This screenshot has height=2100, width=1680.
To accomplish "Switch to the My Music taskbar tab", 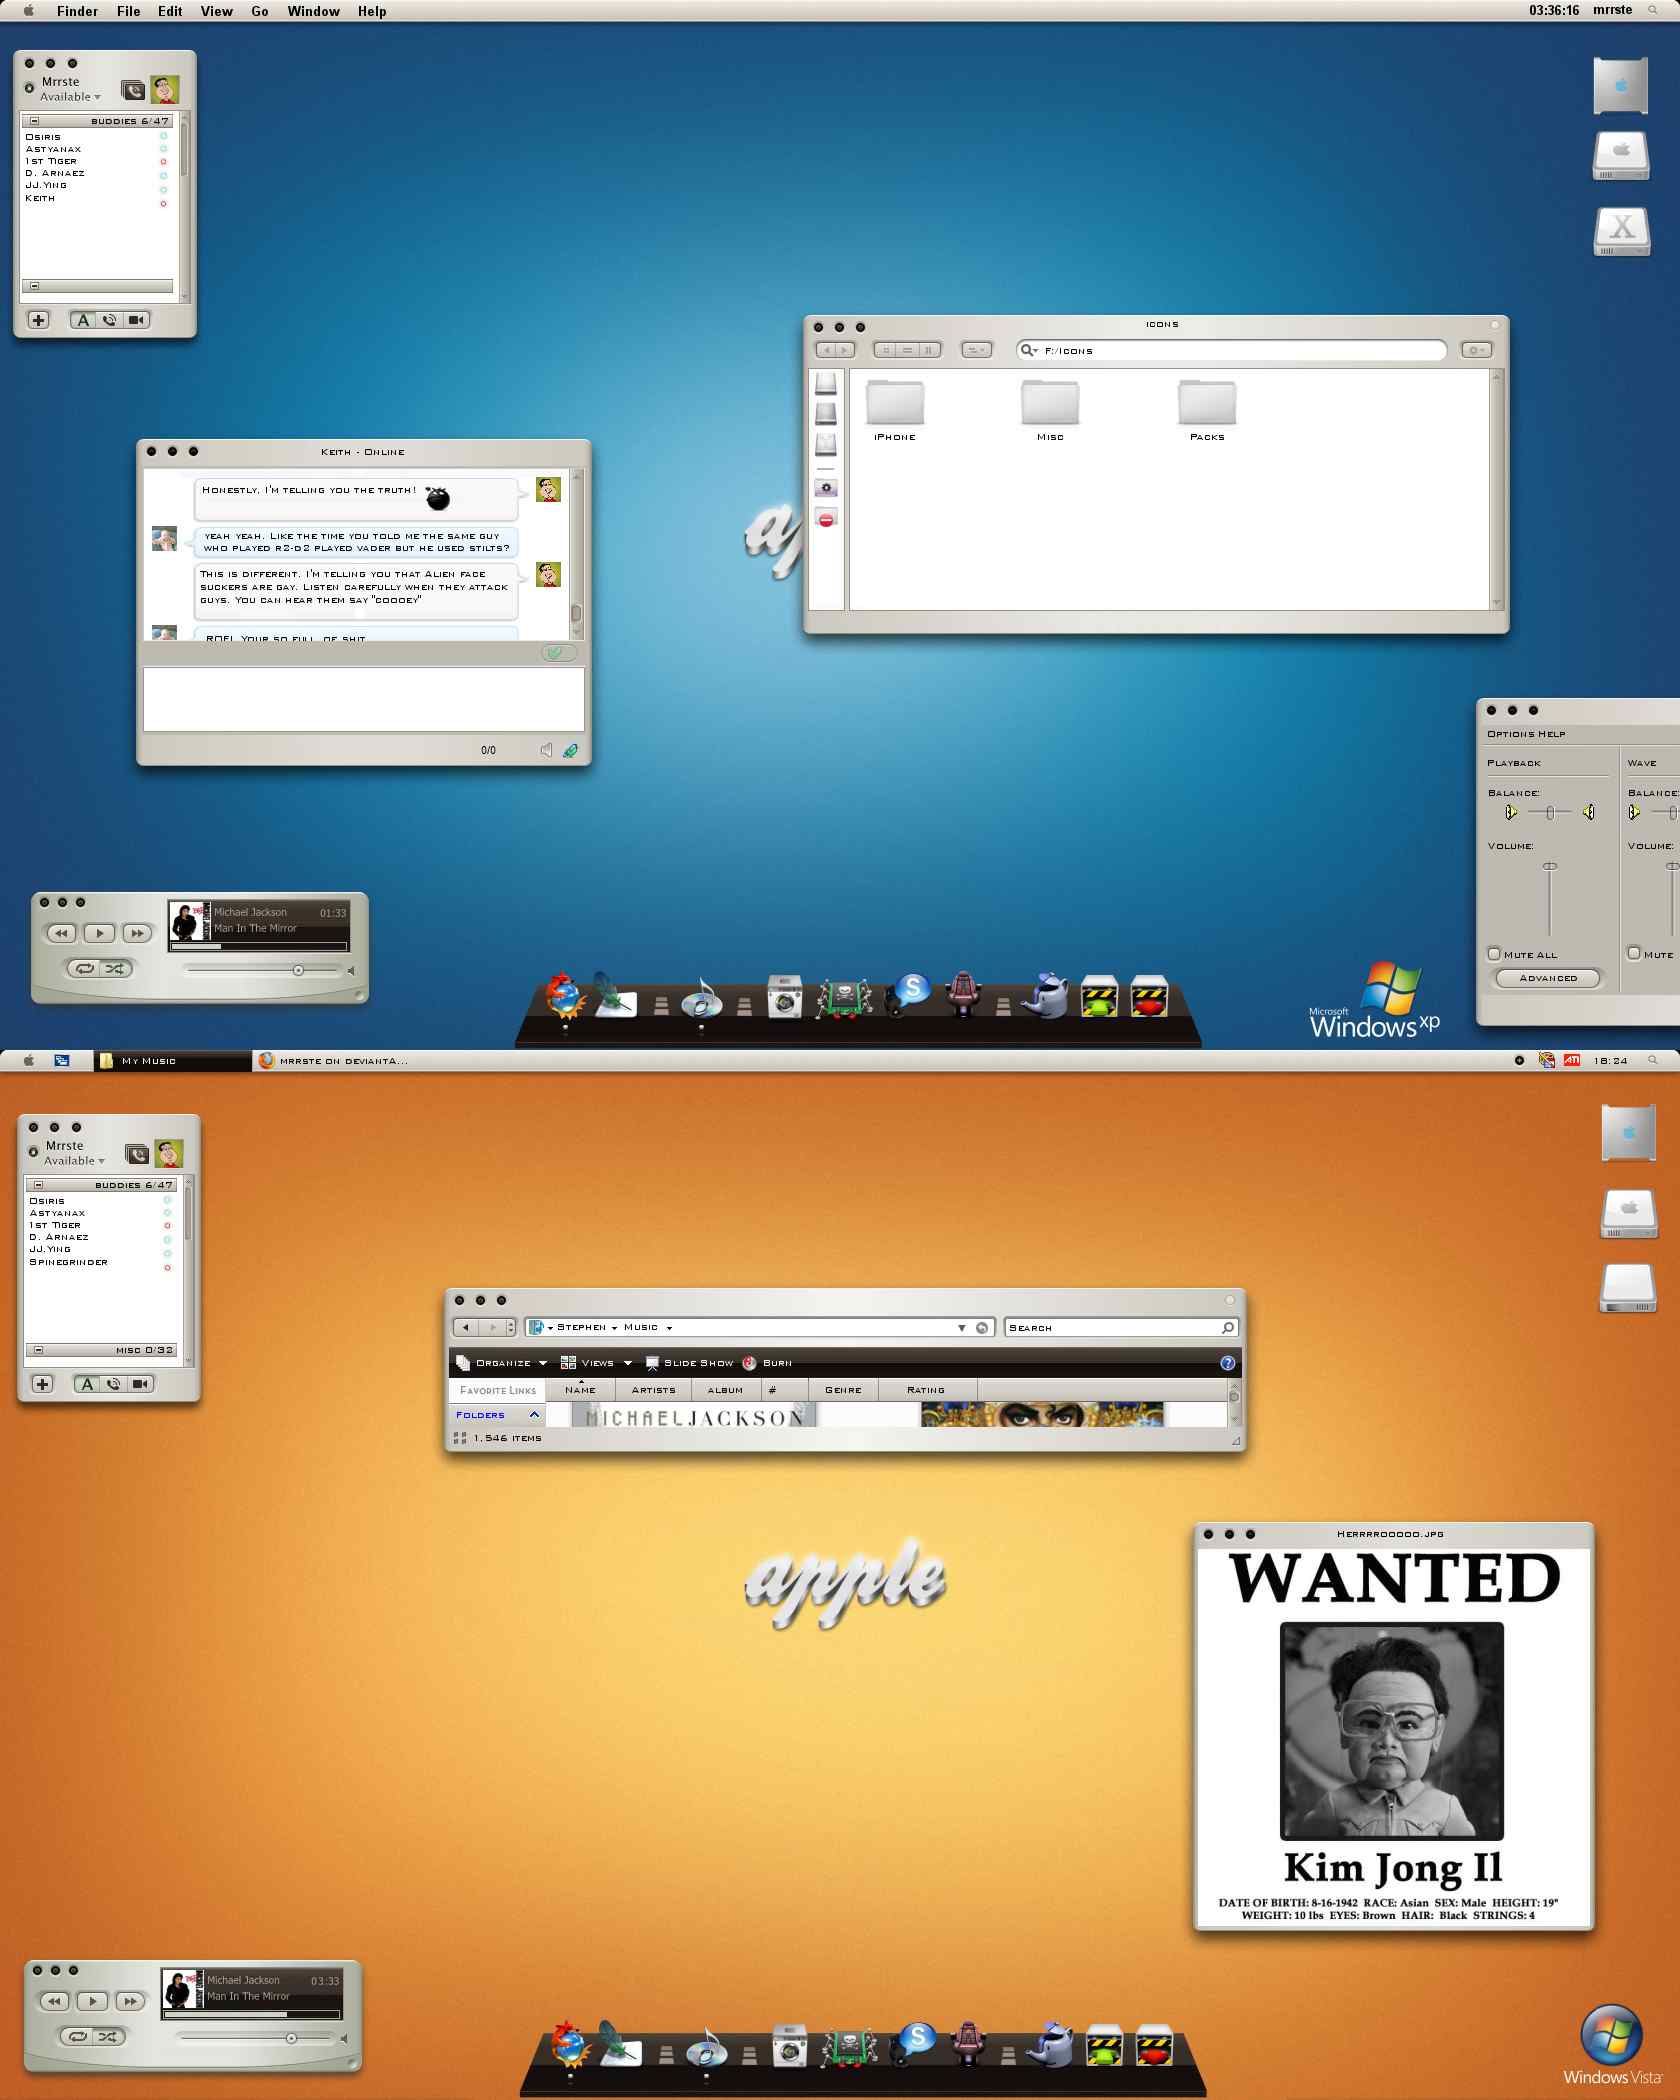I will [172, 1061].
